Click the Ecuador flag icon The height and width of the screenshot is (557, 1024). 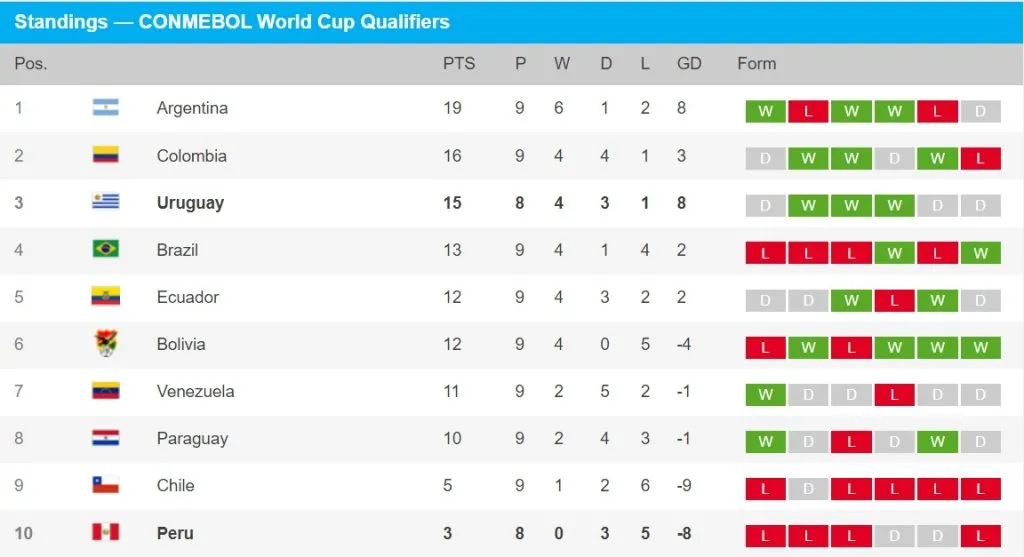pyautogui.click(x=105, y=296)
